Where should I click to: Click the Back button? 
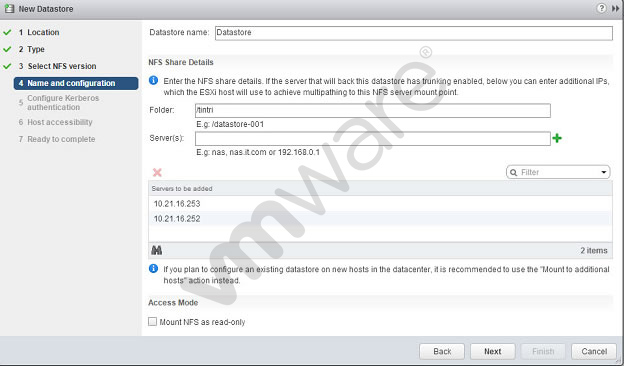tap(442, 351)
